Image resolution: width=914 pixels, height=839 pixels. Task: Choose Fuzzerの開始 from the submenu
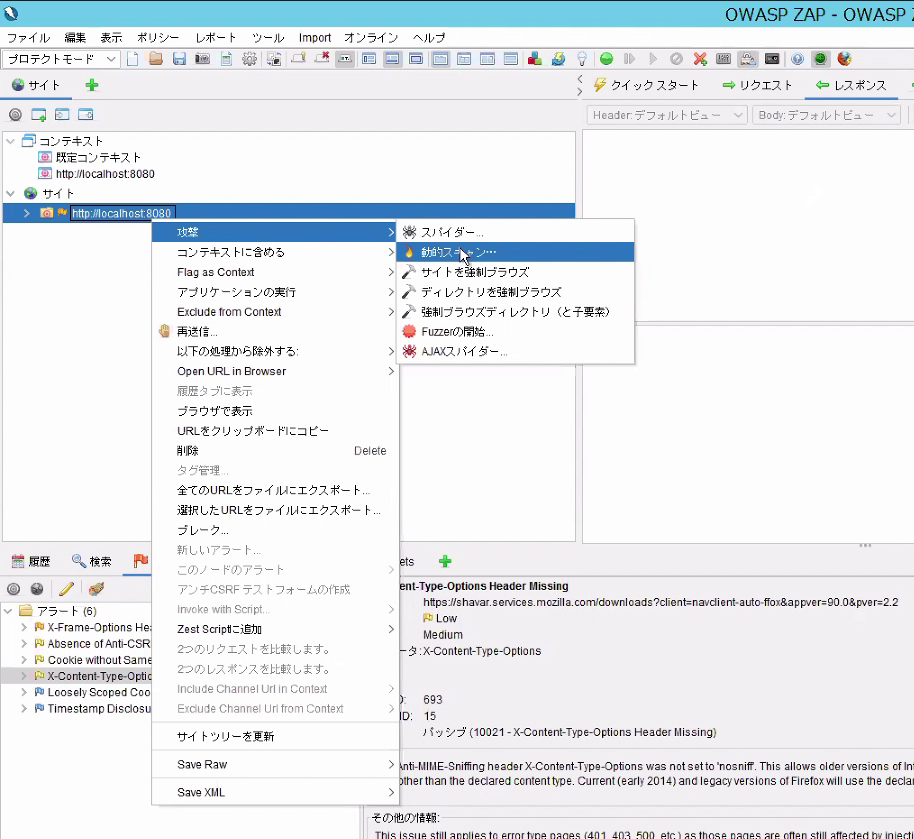point(515,332)
